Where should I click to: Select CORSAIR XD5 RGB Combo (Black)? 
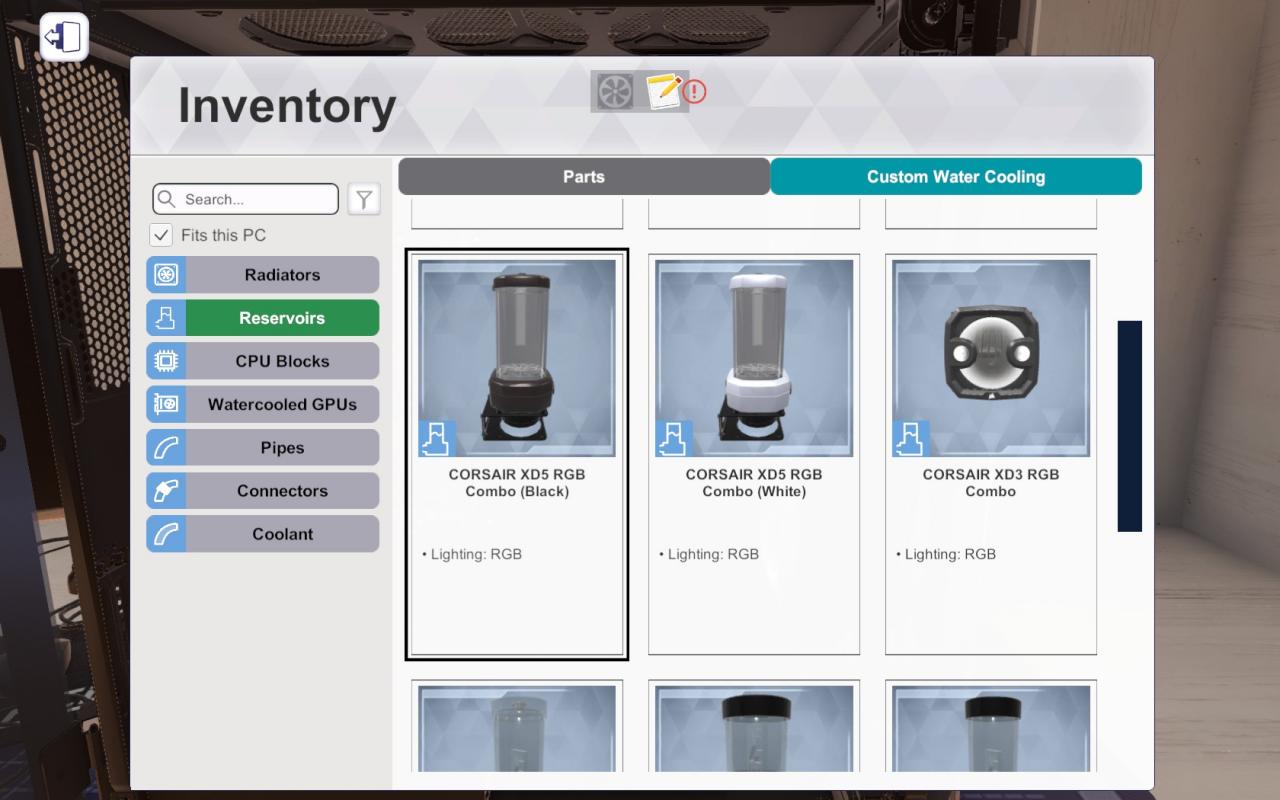click(x=517, y=454)
